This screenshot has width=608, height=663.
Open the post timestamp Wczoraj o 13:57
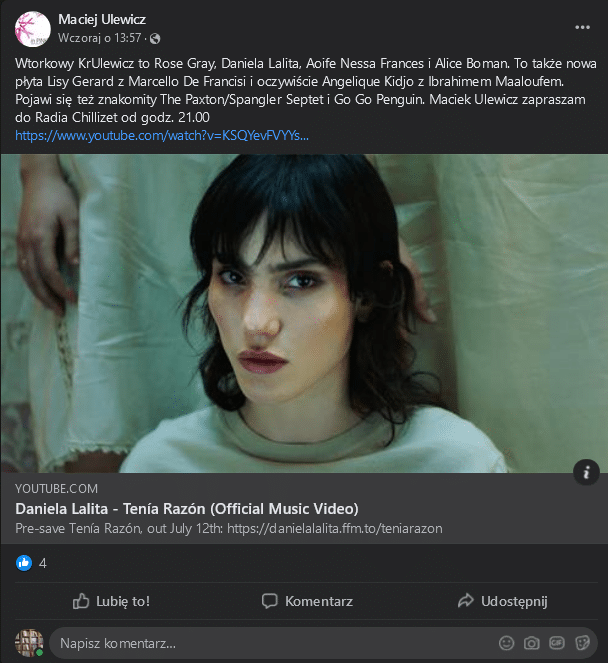pyautogui.click(x=99, y=38)
